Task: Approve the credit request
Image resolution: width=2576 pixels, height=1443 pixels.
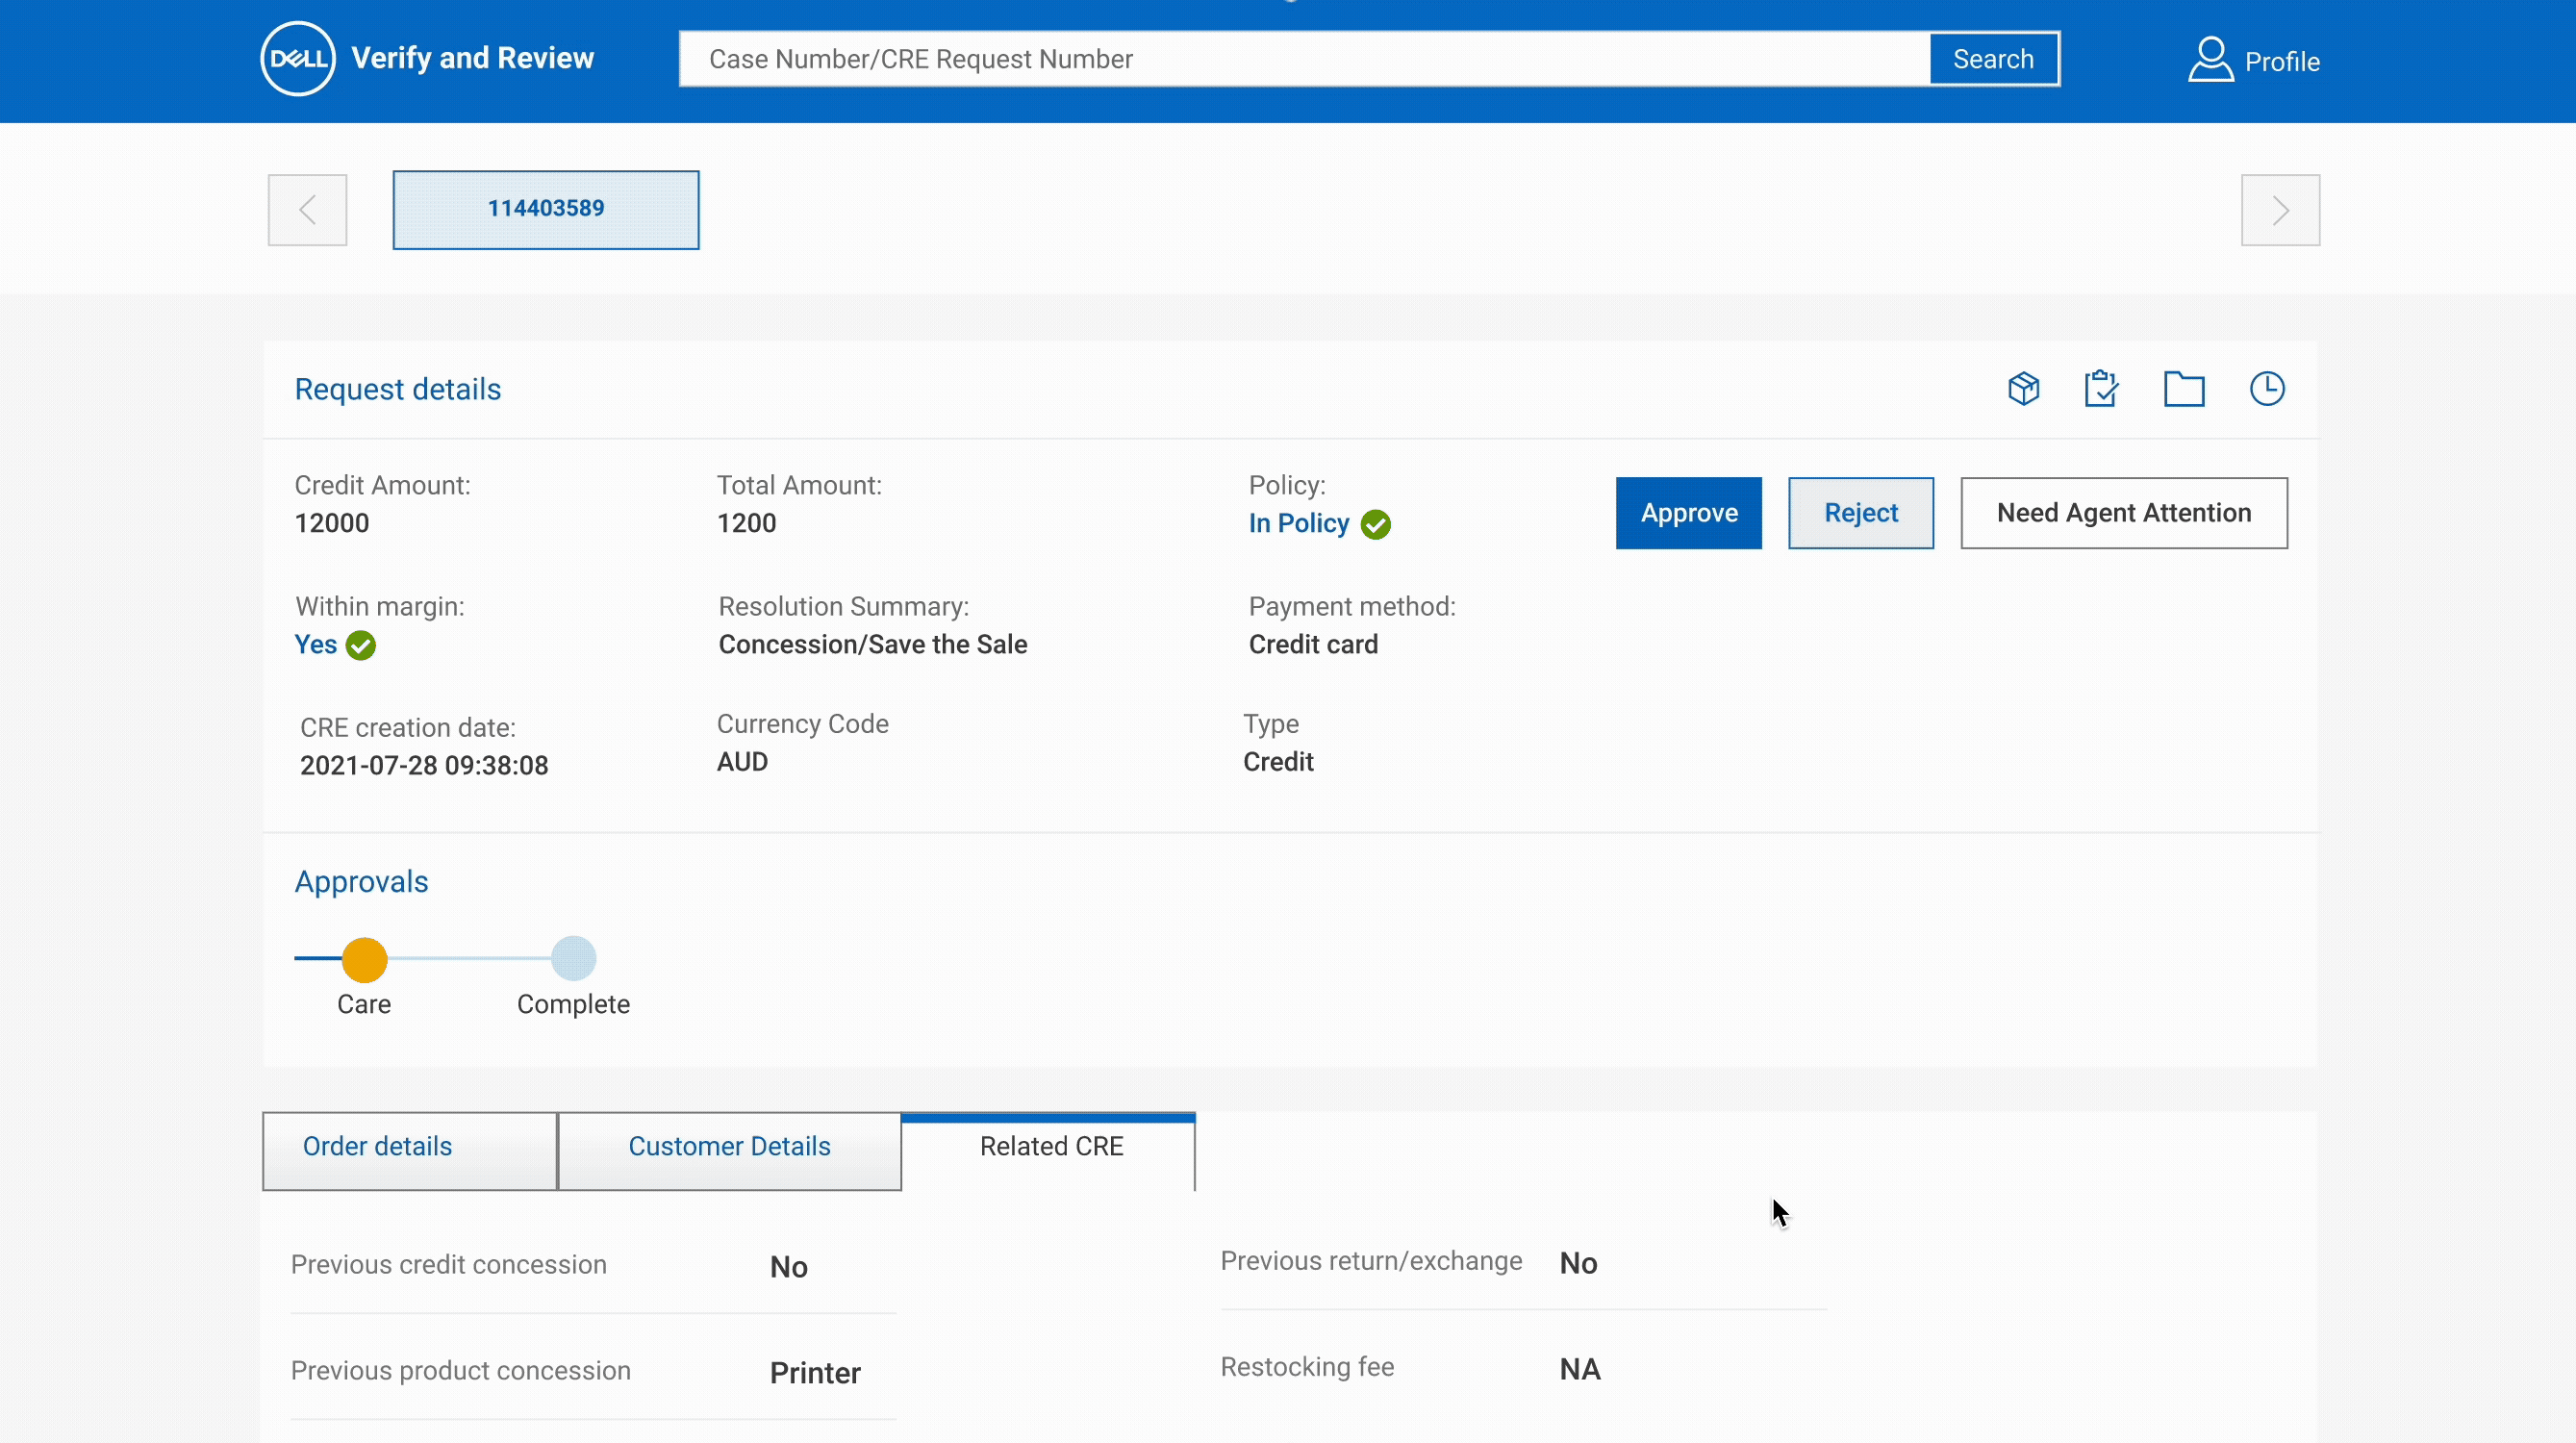Action: [x=1688, y=513]
